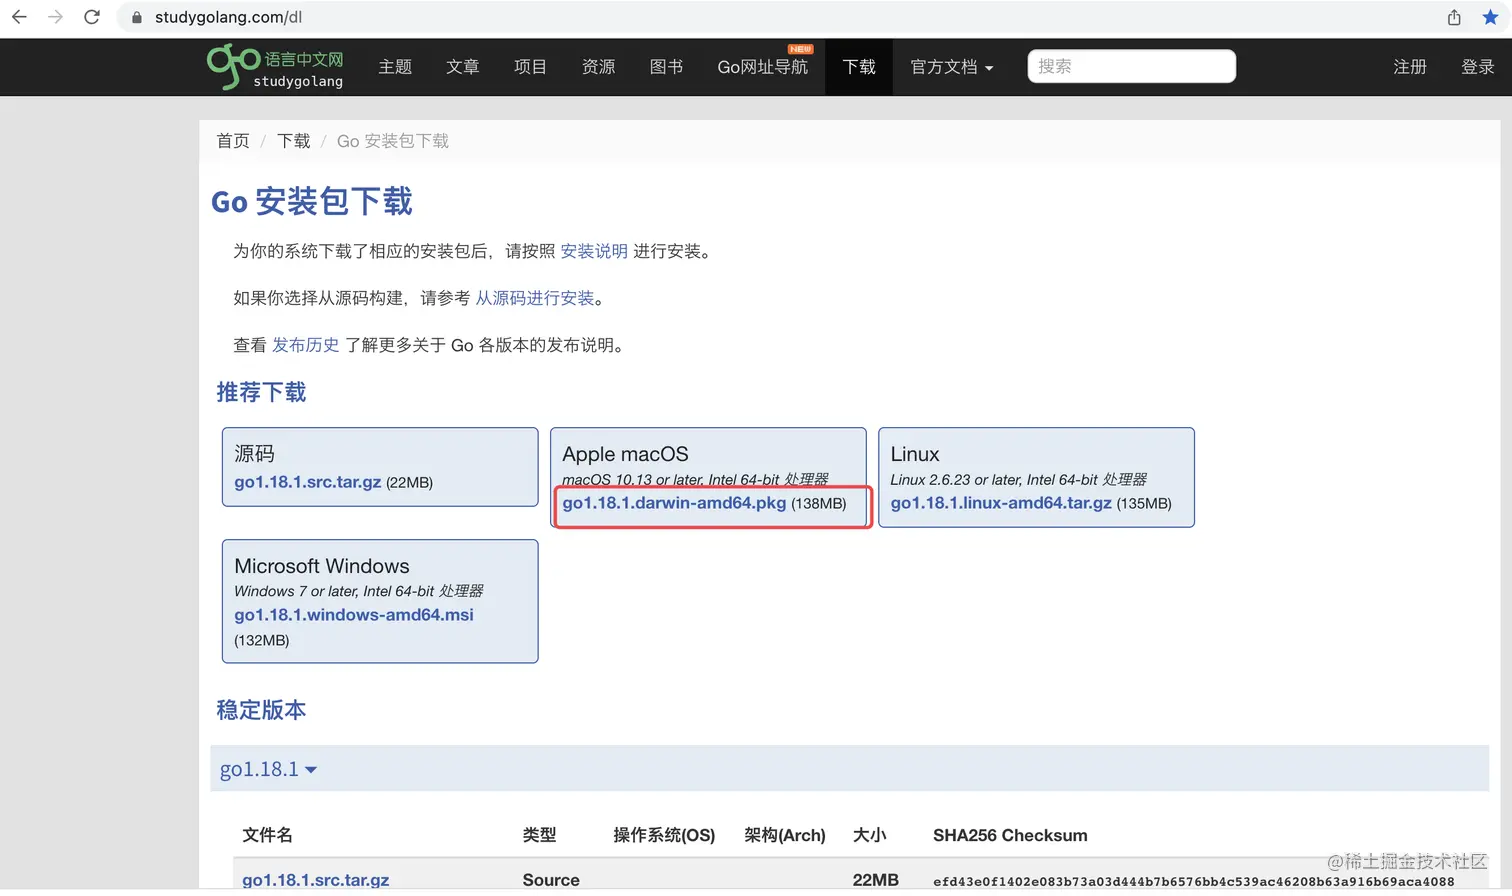Click the share page icon
Screen dimensions: 1512x896
point(1454,17)
